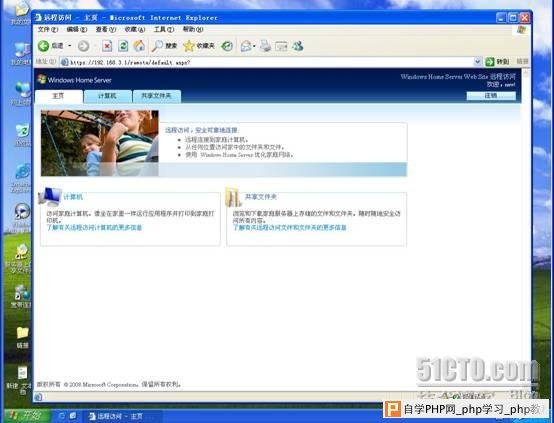This screenshot has height=423, width=554.
Task: Click the Edit toolbar icon beside printer
Action: 281,46
